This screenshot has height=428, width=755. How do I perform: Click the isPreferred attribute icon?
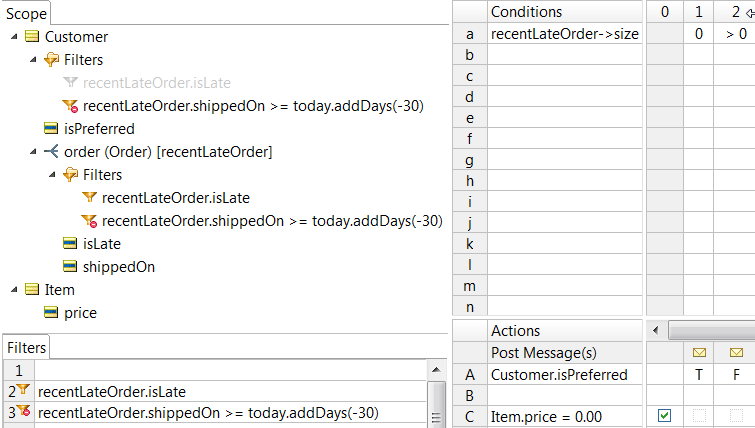coord(51,129)
